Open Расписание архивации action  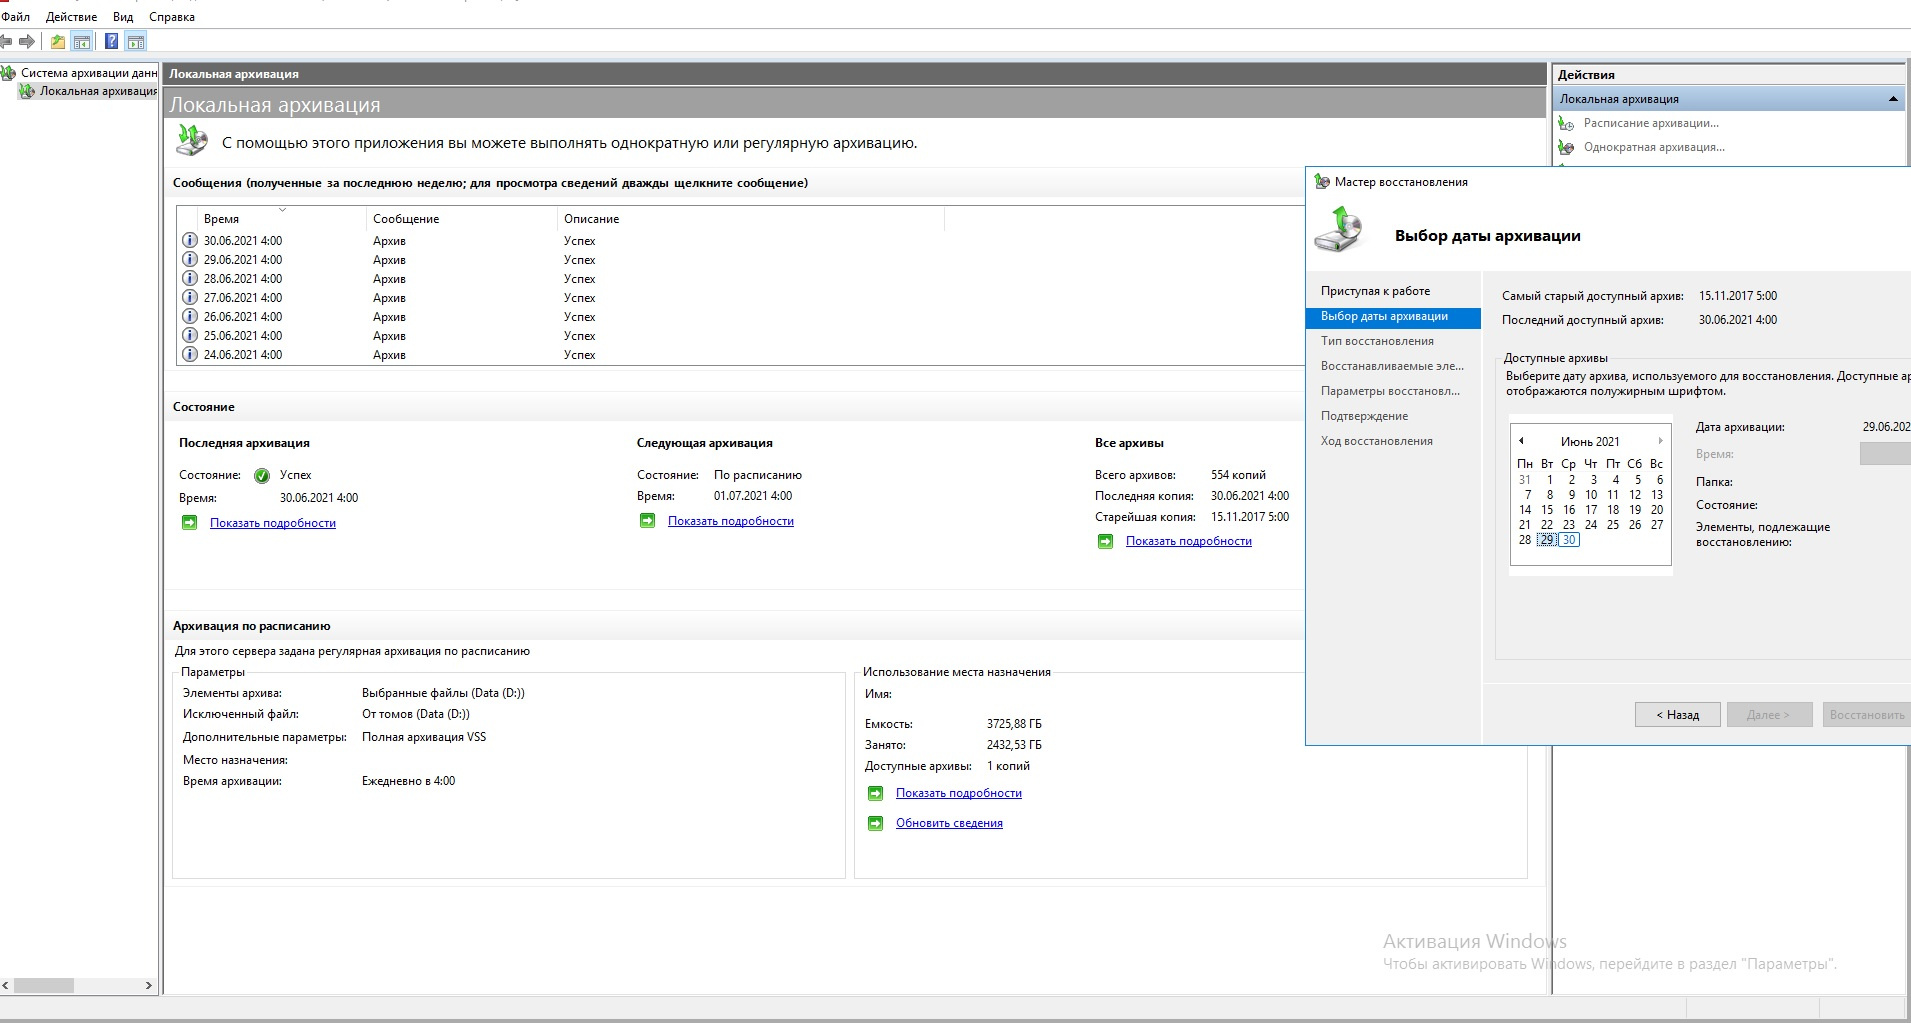1651,123
